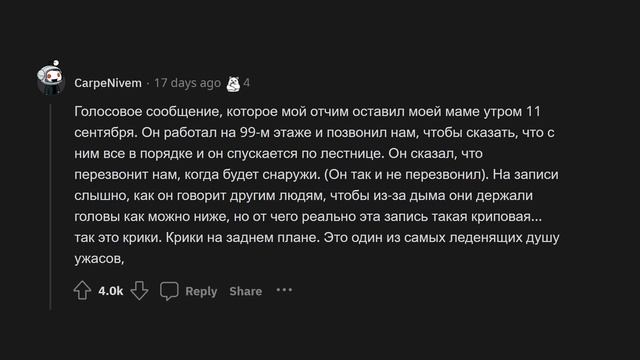
Task: Click the opening word 'Голосовое' in comment
Action: pos(108,111)
